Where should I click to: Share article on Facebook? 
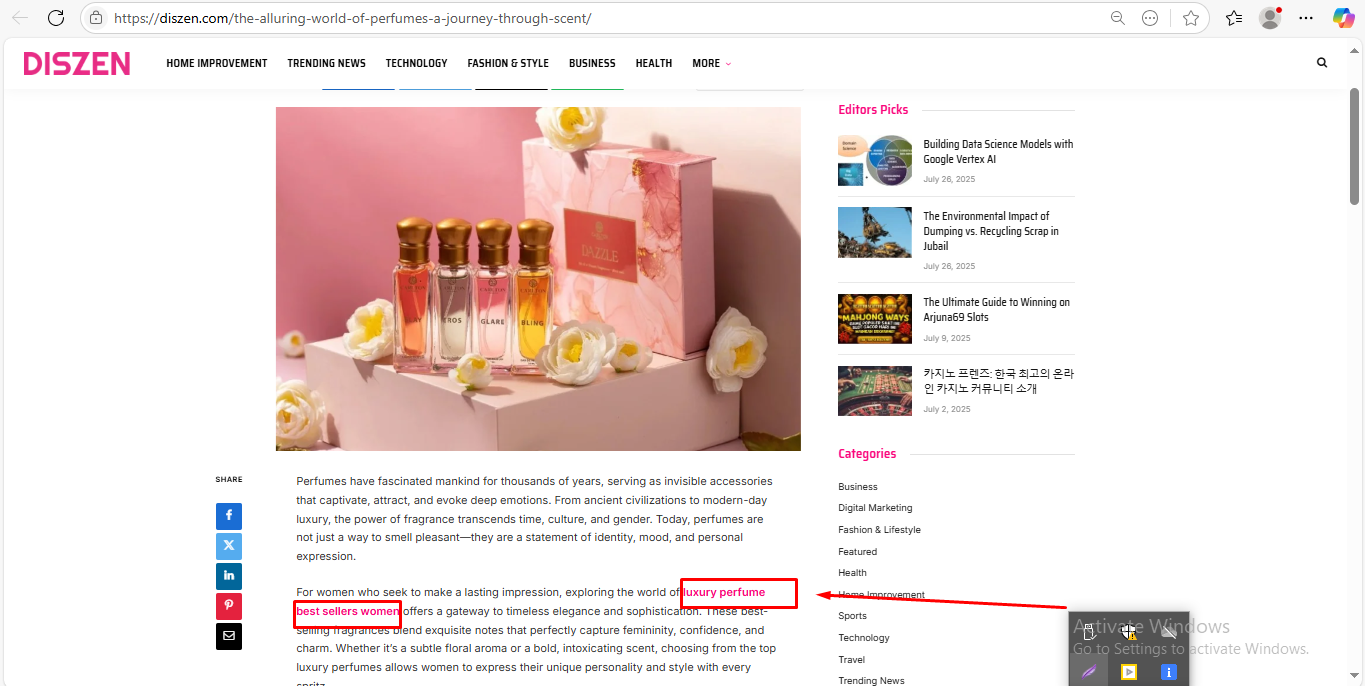(229, 516)
